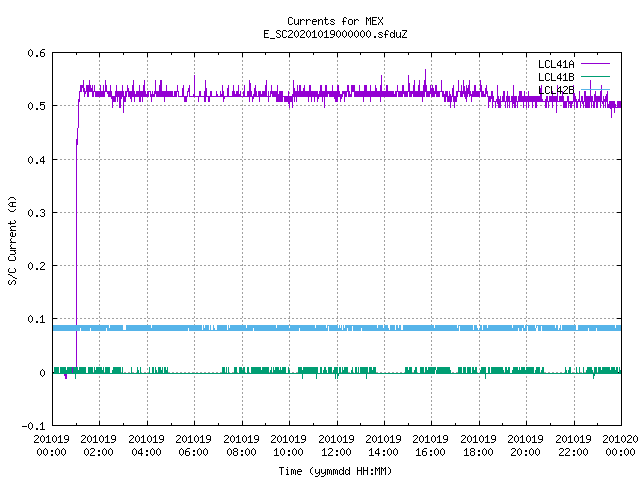Click x-axis tick label 201019 10:00
This screenshot has height=480, width=640.
[289, 446]
